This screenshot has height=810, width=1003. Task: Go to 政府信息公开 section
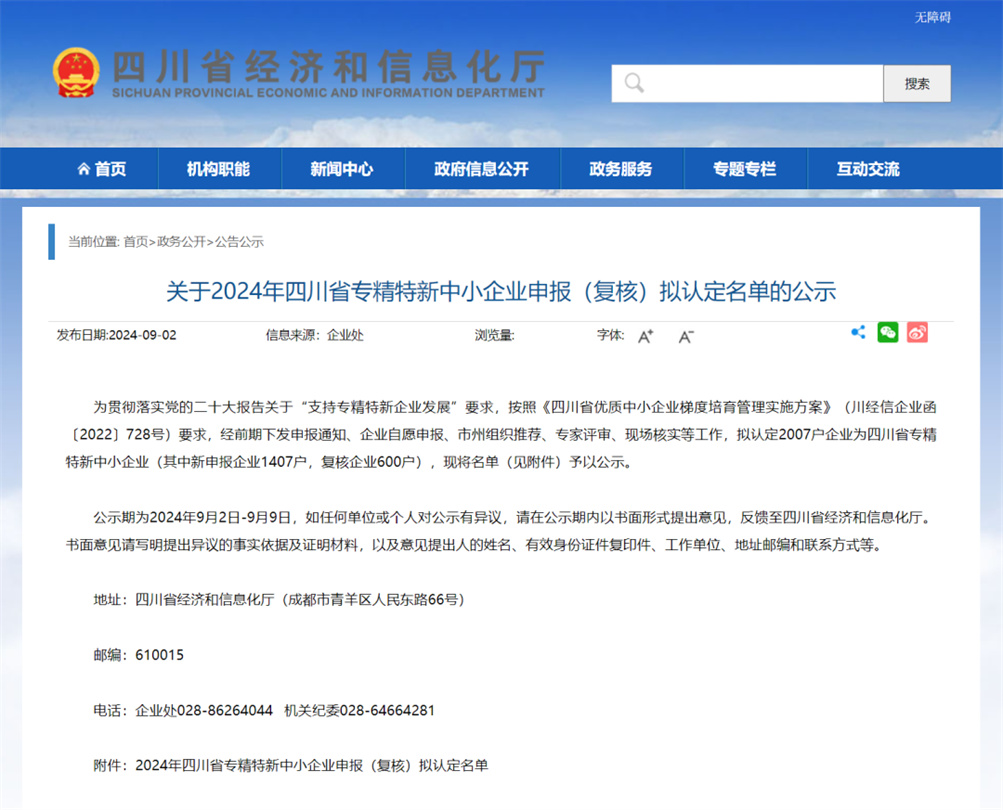[x=481, y=169]
